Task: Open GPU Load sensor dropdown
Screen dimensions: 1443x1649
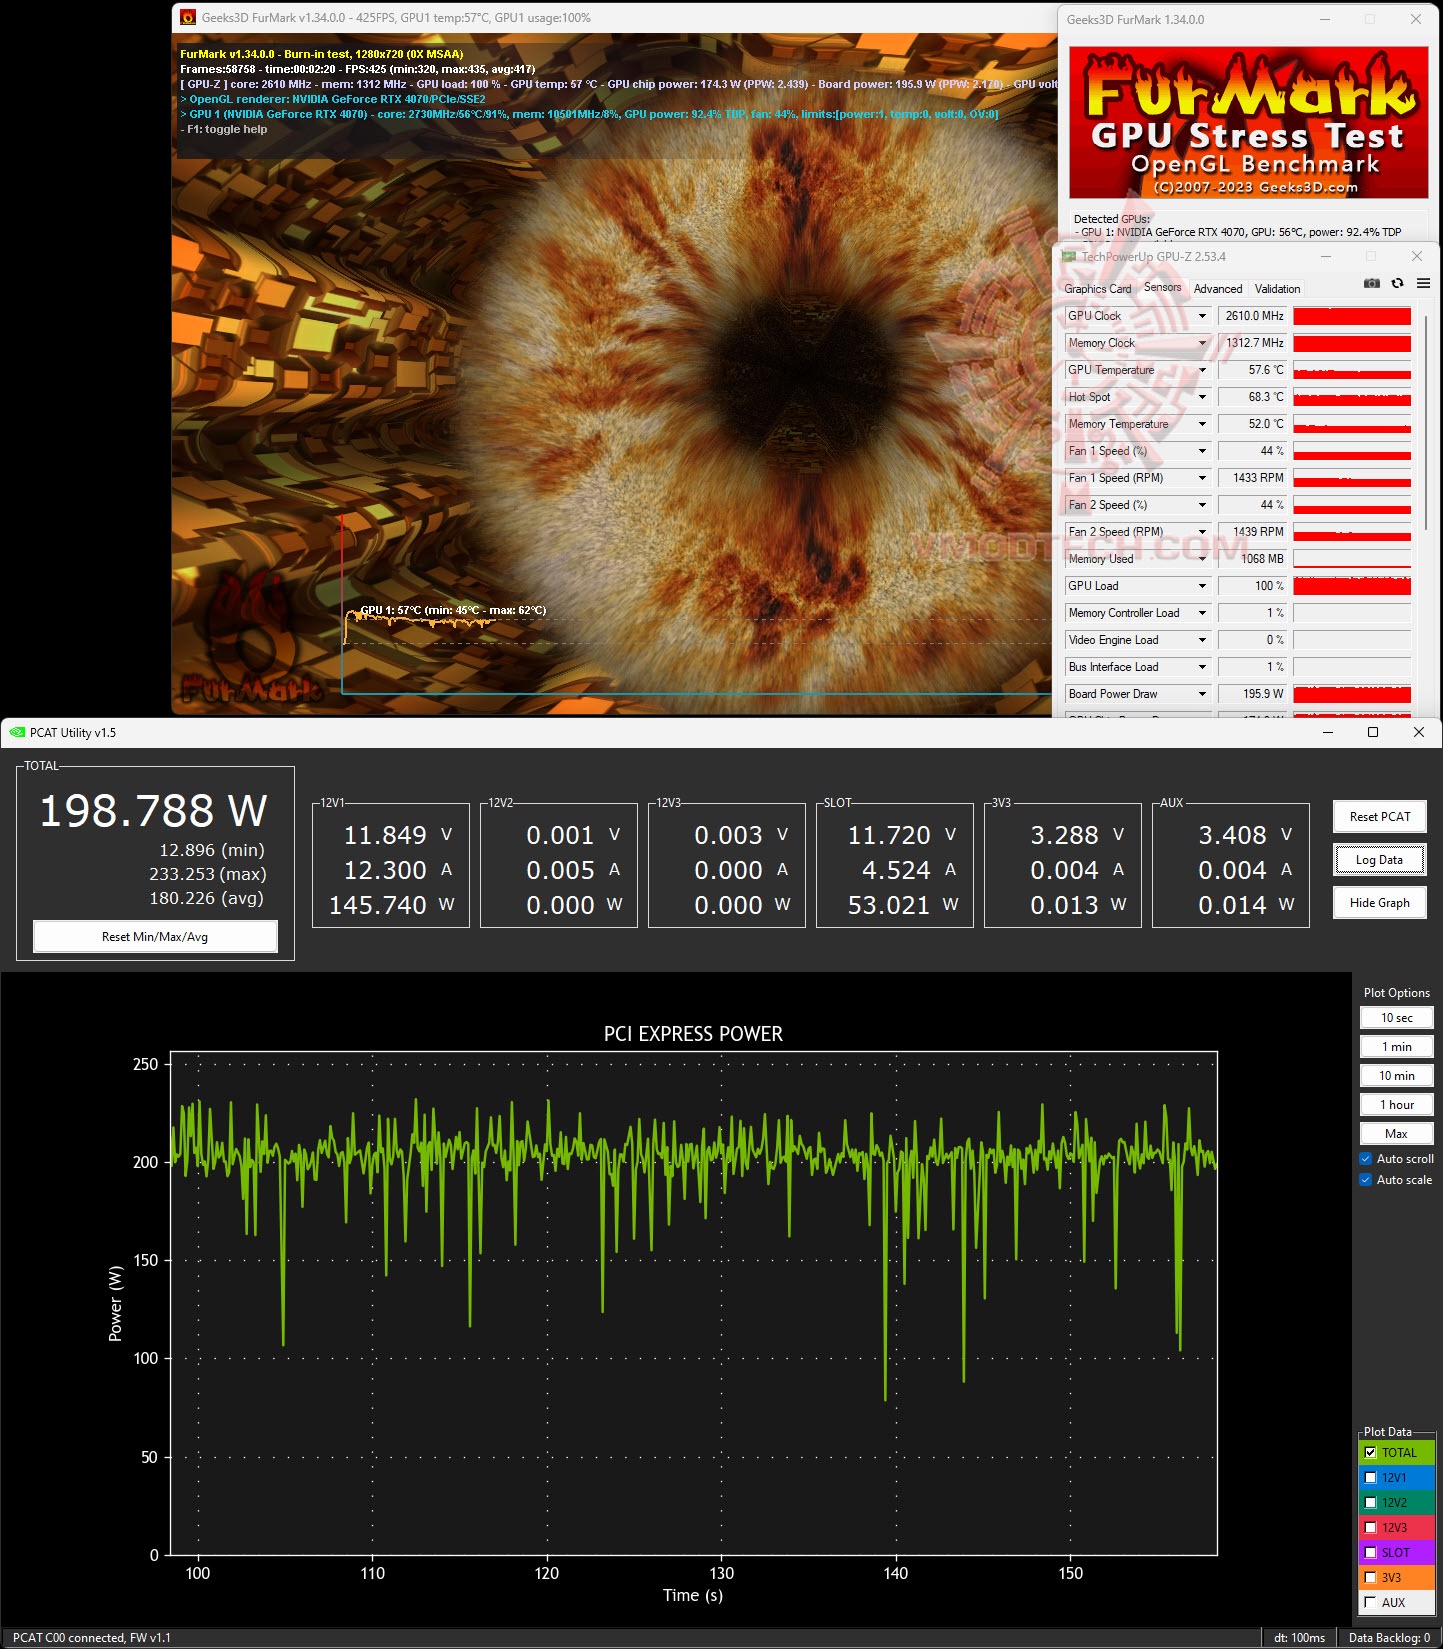Action: click(1202, 586)
